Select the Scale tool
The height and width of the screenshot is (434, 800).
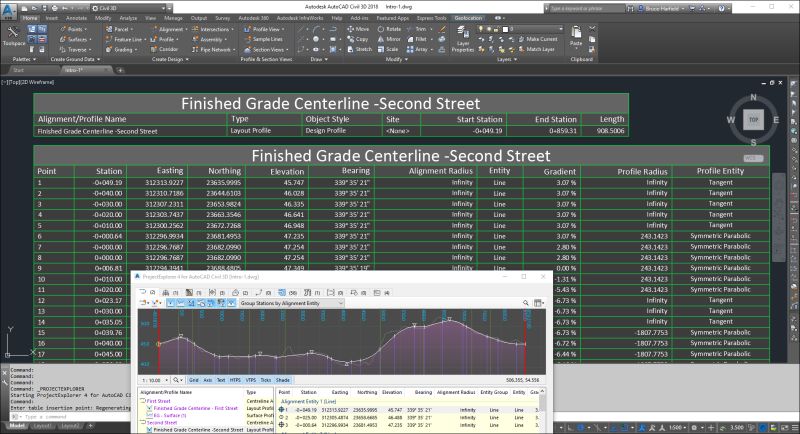388,49
